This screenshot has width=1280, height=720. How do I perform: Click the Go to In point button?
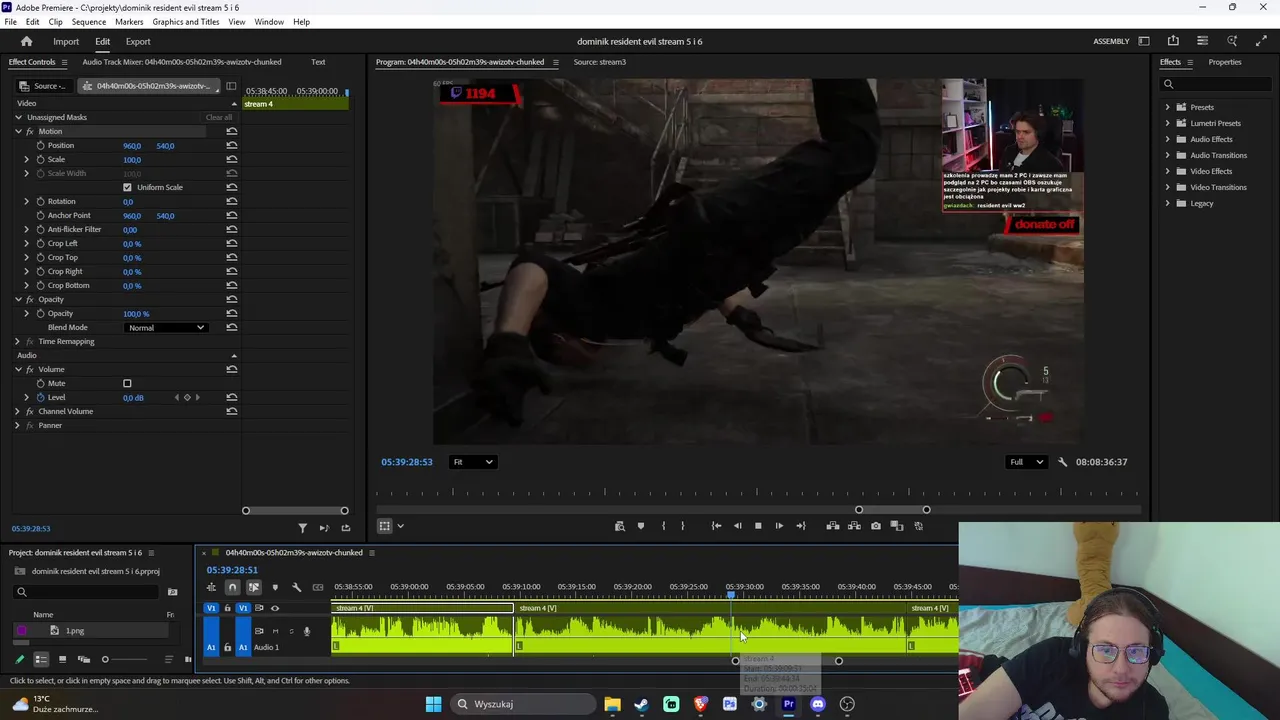point(716,526)
